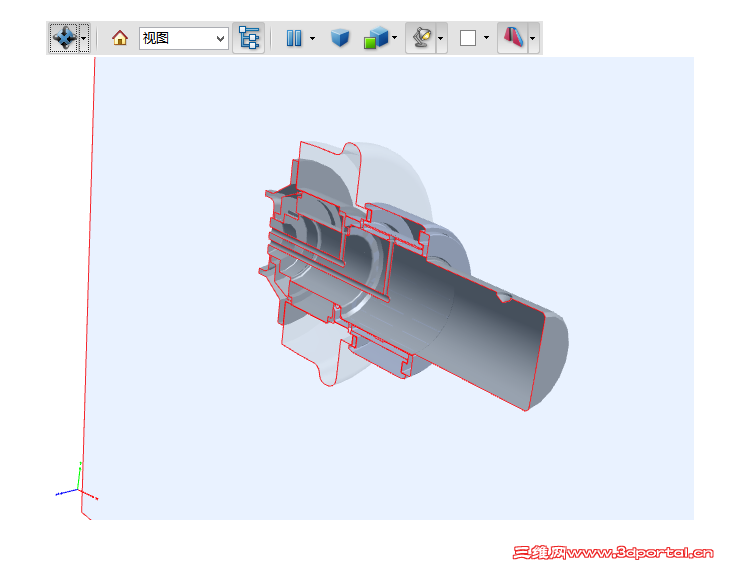Toggle the cross section tool
The height and width of the screenshot is (566, 733).
point(513,38)
